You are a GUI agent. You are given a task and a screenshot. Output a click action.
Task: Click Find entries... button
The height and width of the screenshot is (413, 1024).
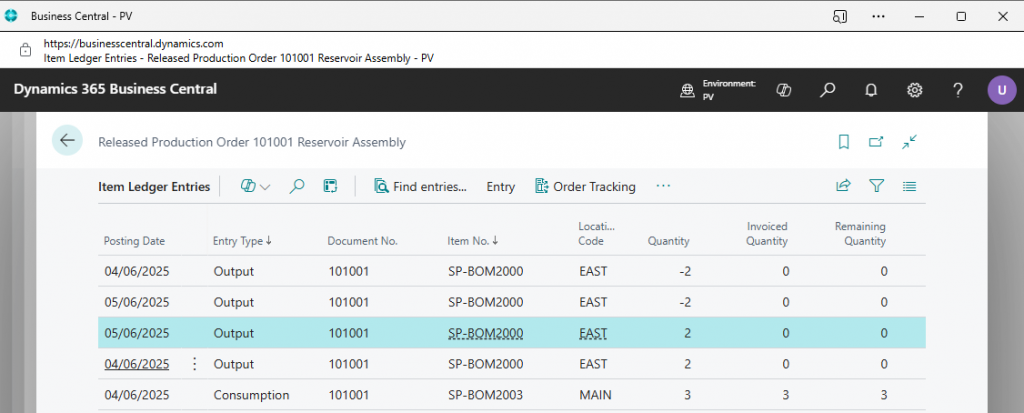tap(420, 186)
